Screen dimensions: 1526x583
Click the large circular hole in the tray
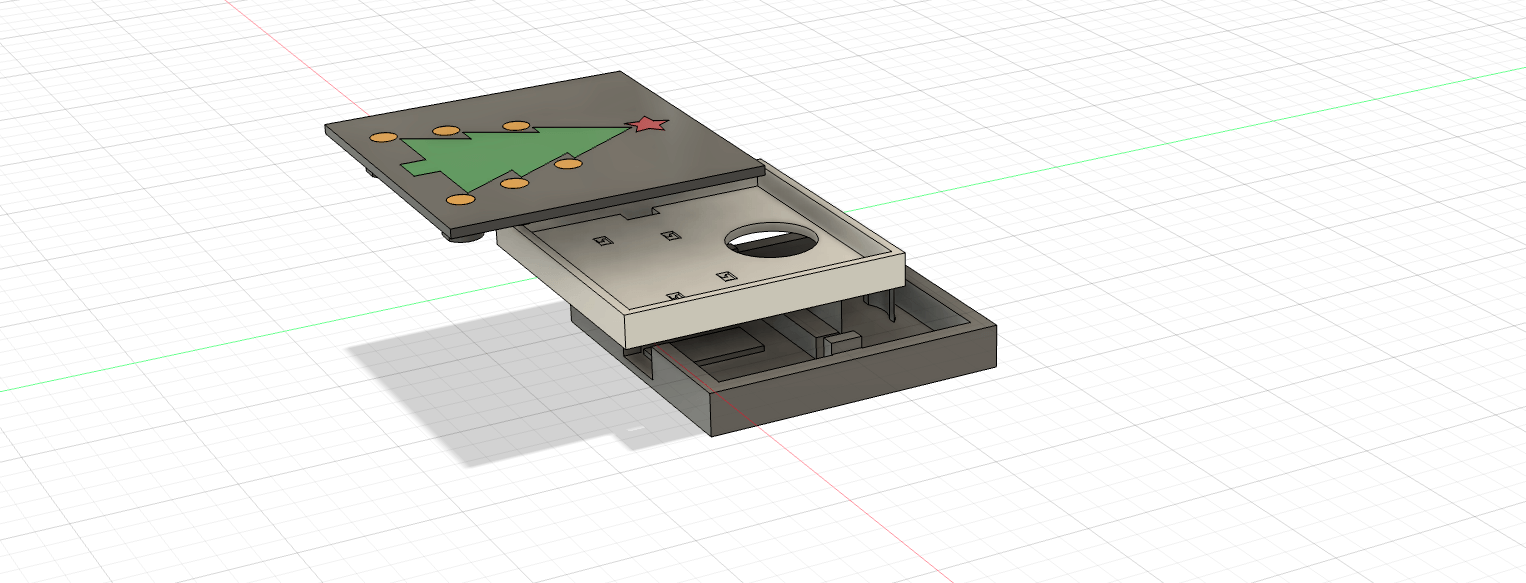click(769, 242)
